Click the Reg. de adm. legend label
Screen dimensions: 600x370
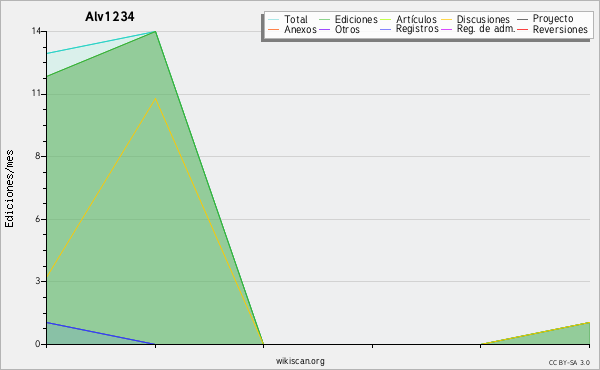tap(486, 29)
